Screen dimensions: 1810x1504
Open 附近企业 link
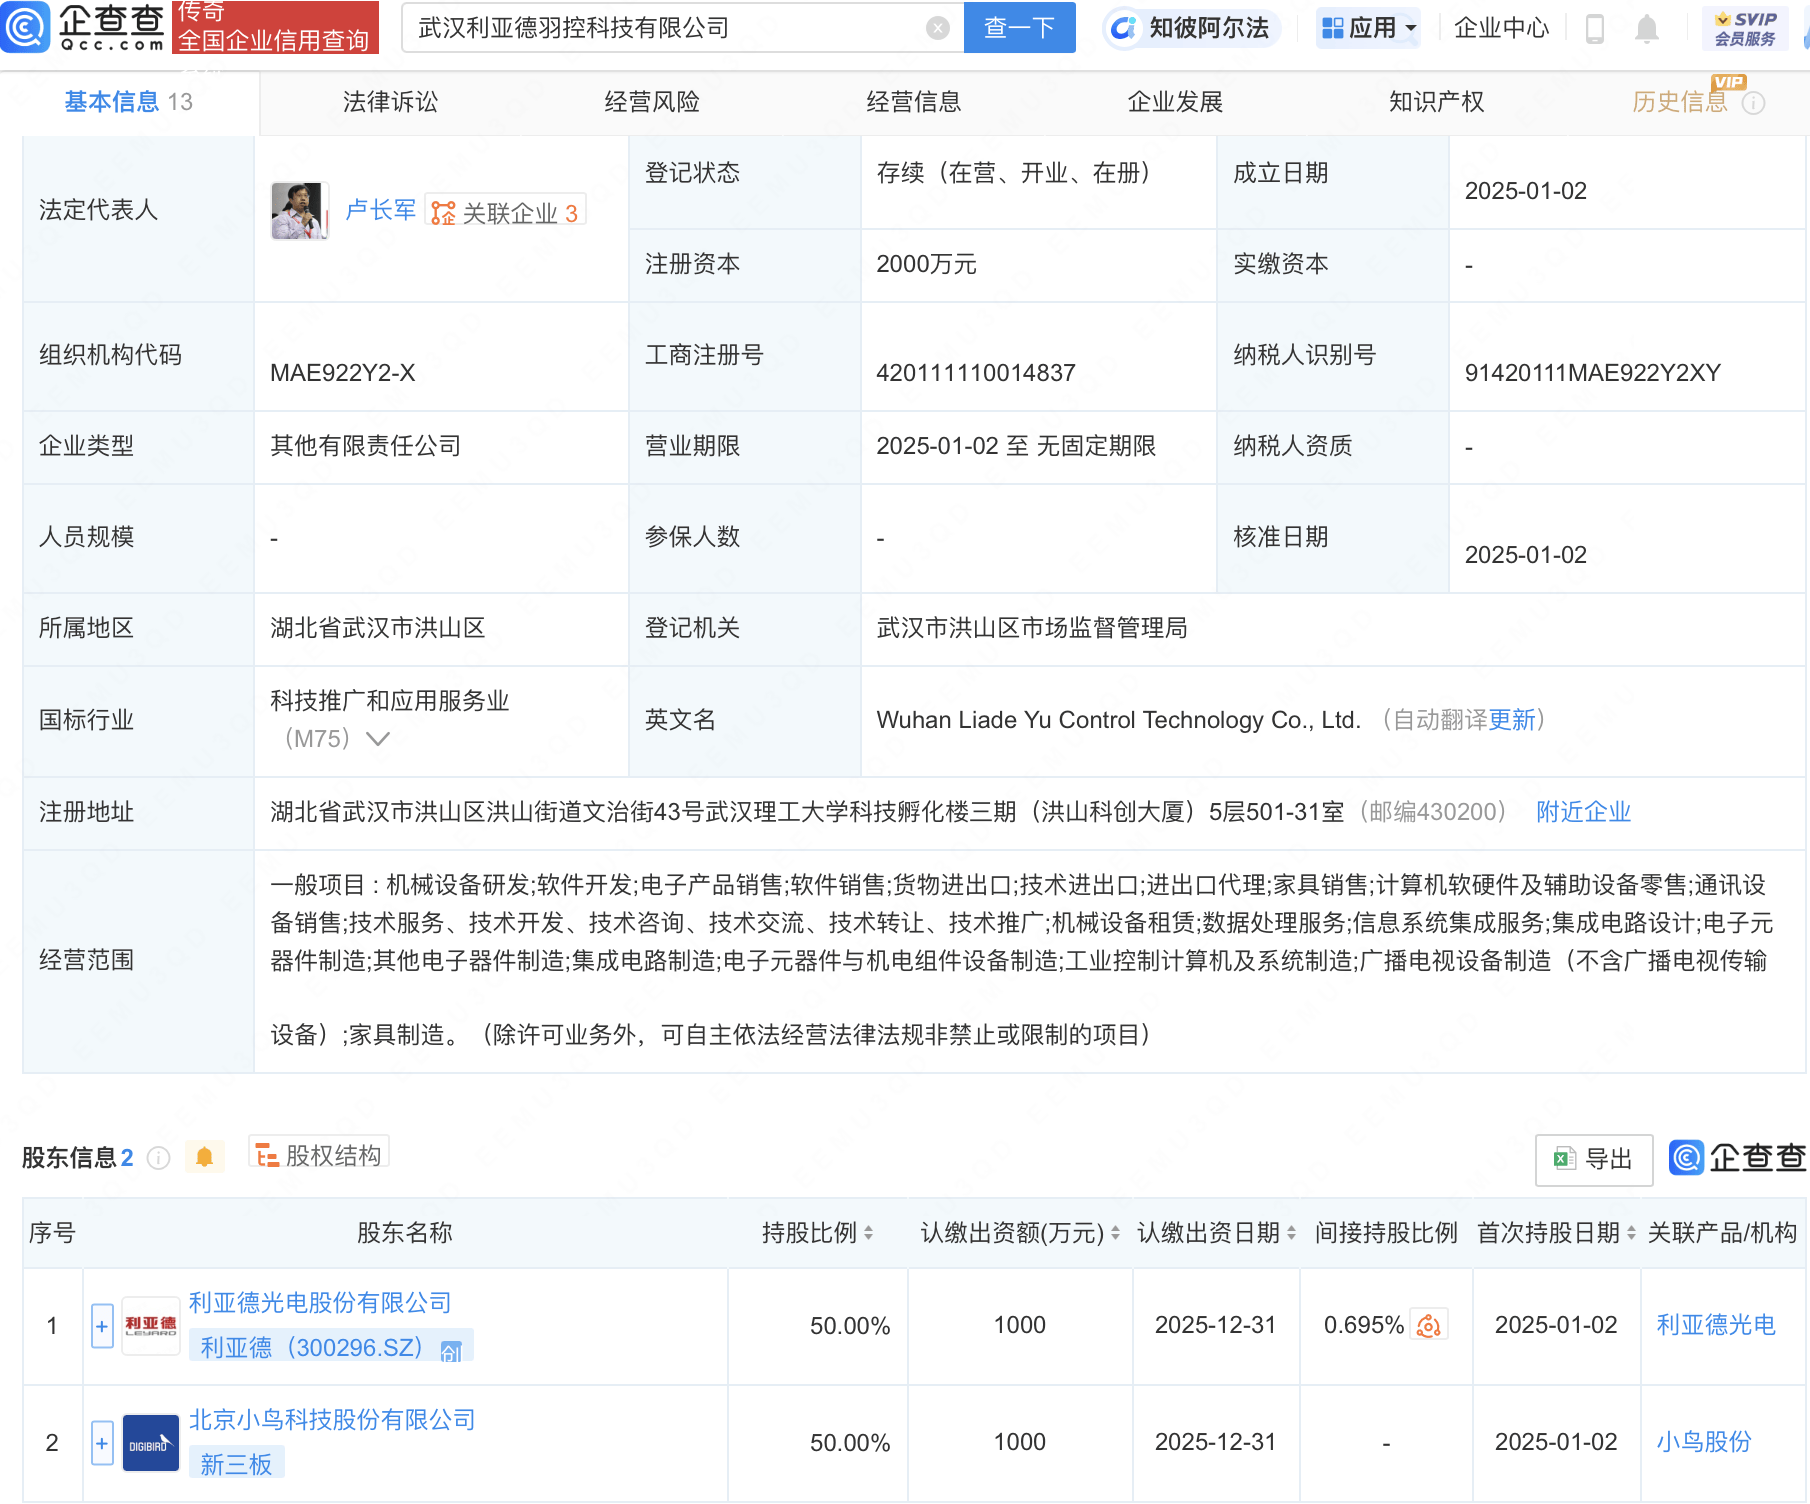point(1583,812)
